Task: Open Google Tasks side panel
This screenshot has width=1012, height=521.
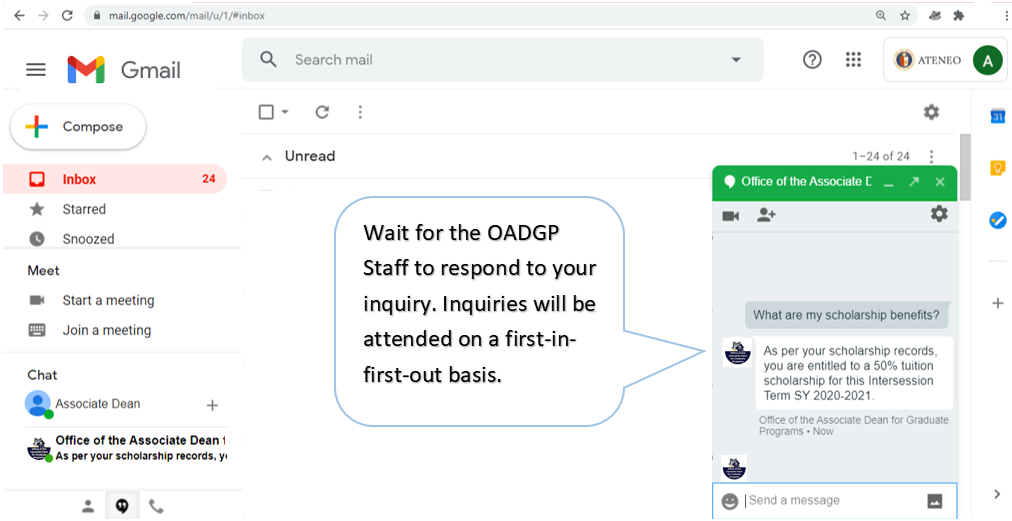Action: 998,221
